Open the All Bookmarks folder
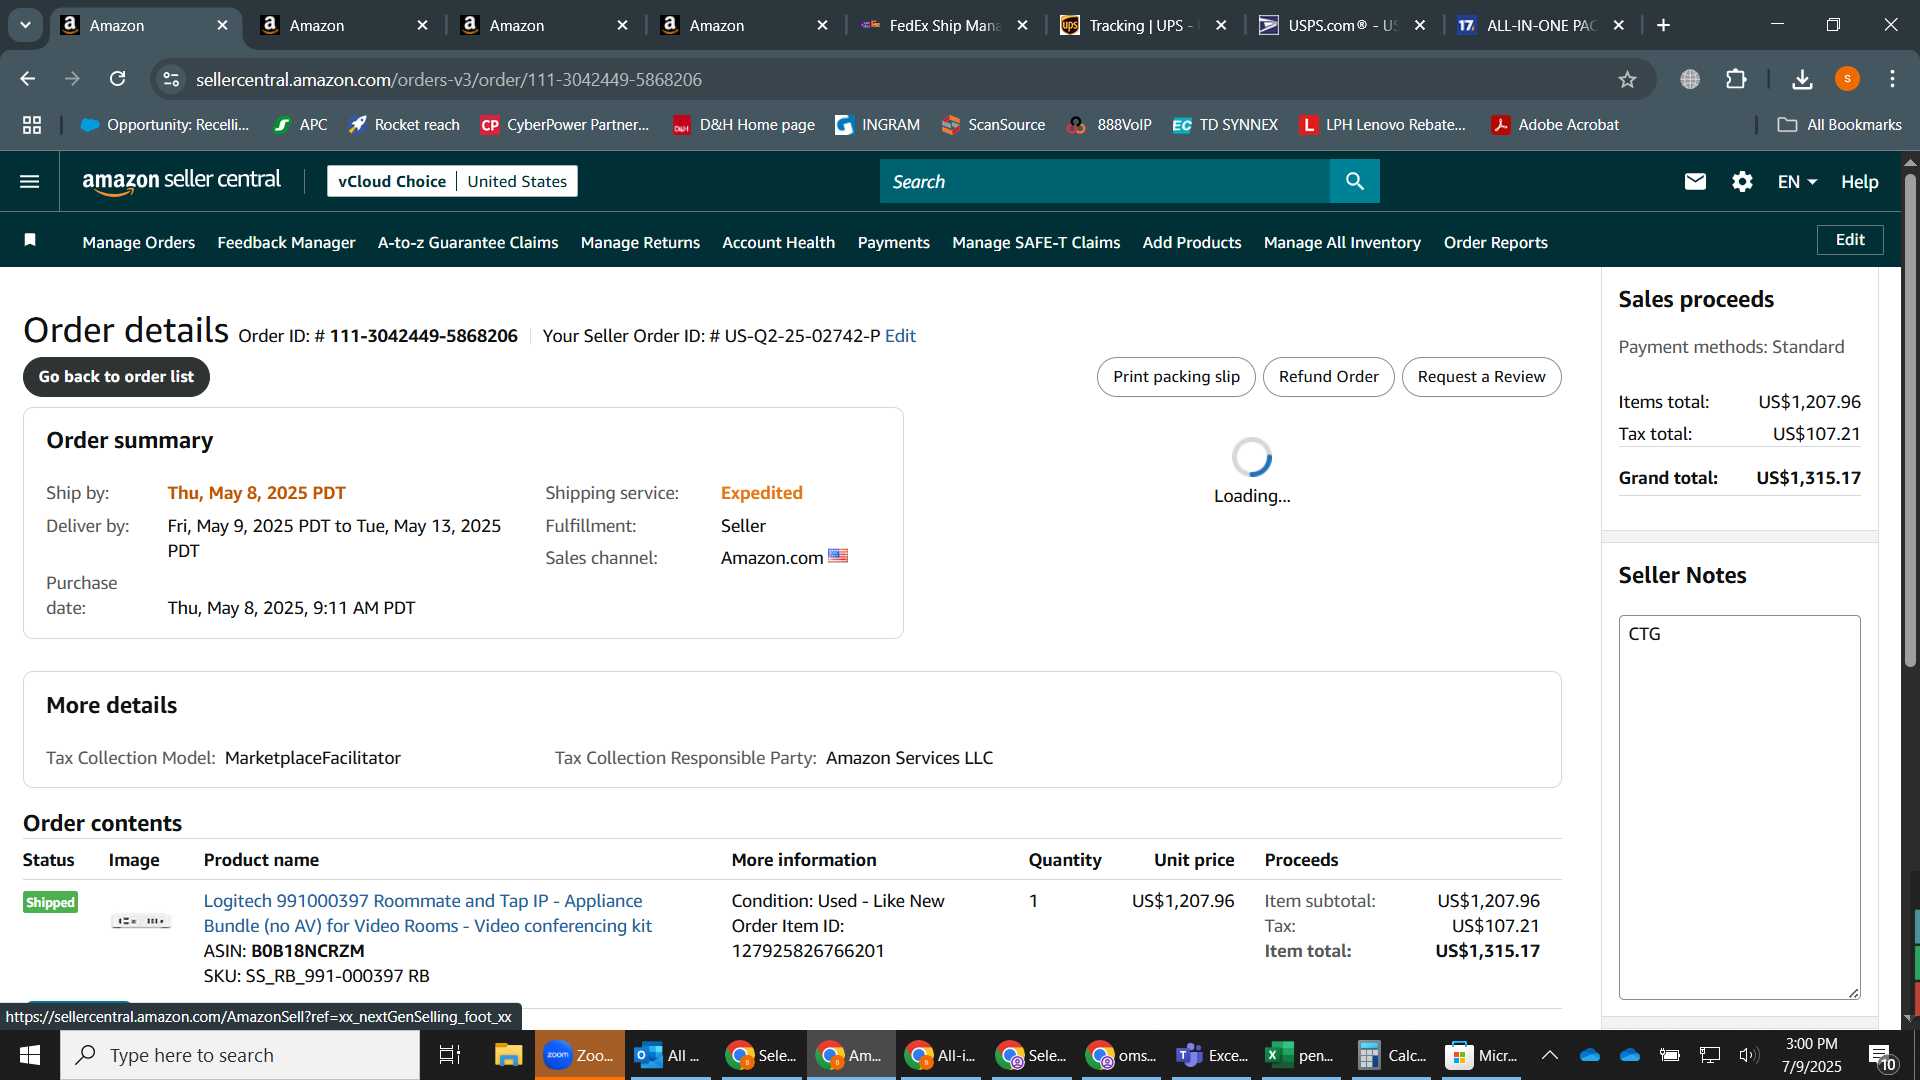 pyautogui.click(x=1839, y=125)
